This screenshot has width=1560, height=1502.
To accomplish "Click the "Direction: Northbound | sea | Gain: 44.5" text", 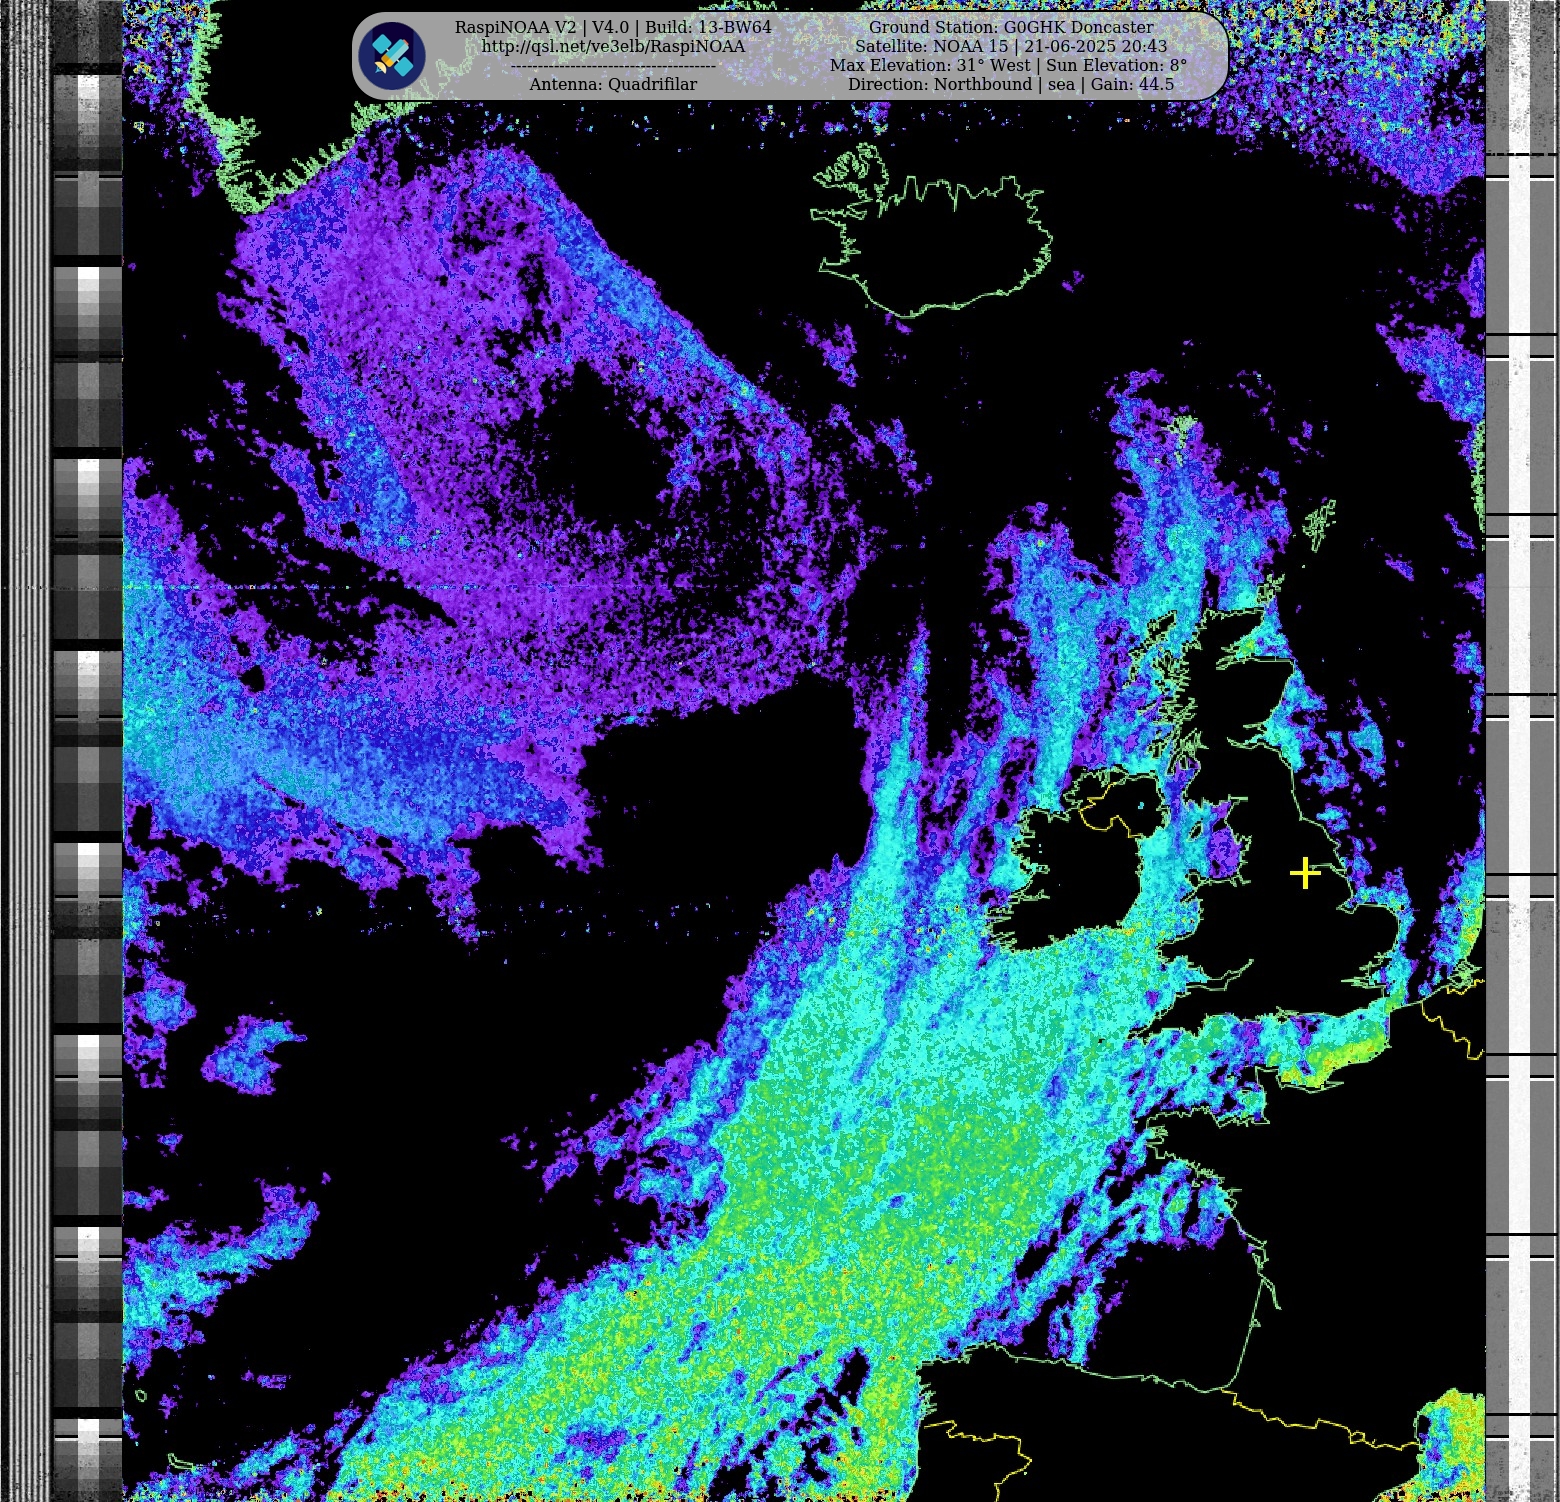I will [x=1011, y=84].
